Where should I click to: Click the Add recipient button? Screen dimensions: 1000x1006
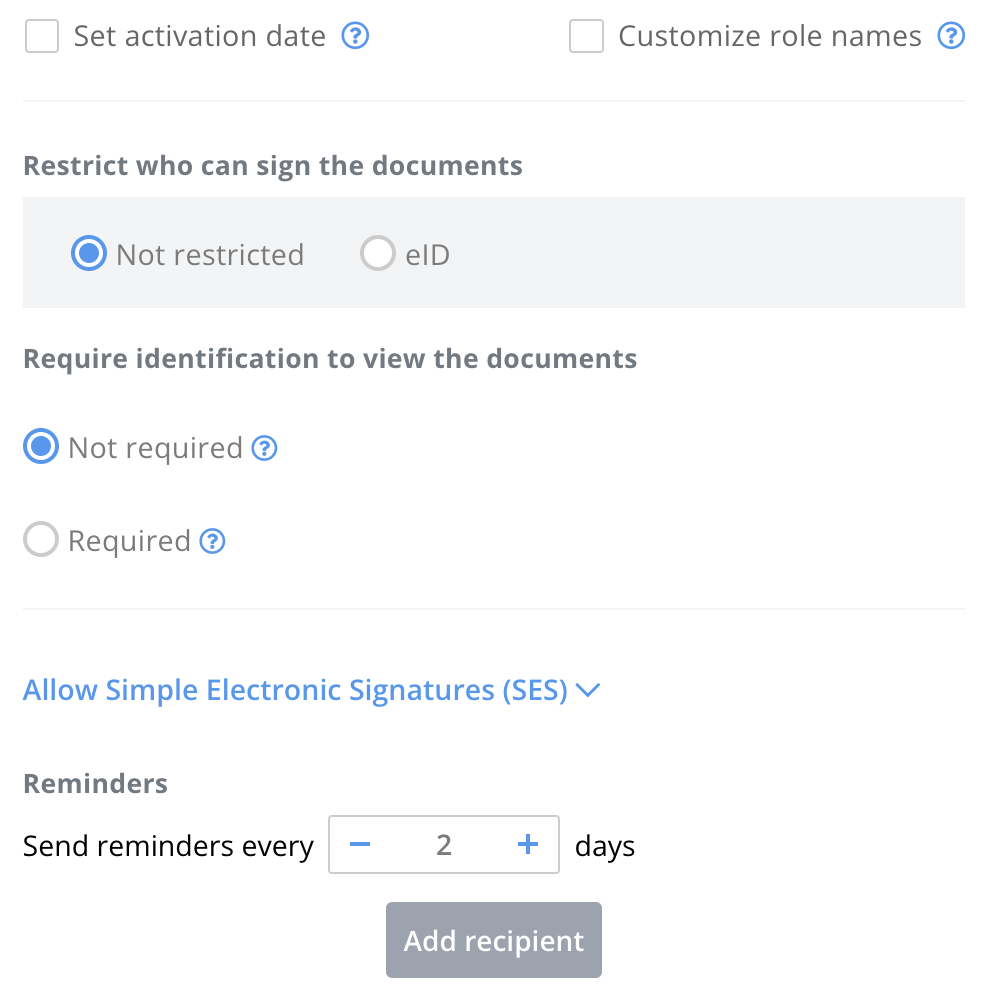[494, 940]
